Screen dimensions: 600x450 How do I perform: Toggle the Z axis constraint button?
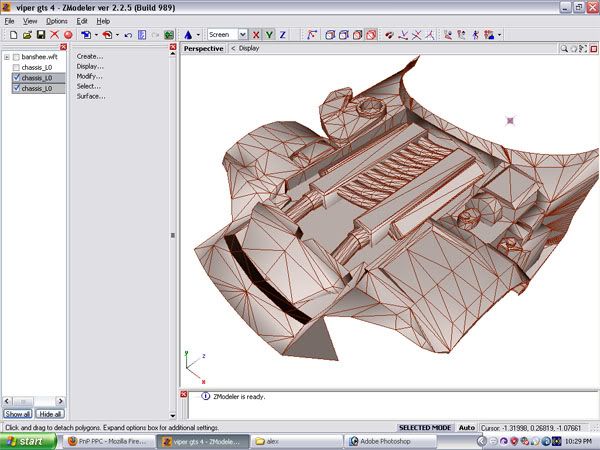[283, 35]
